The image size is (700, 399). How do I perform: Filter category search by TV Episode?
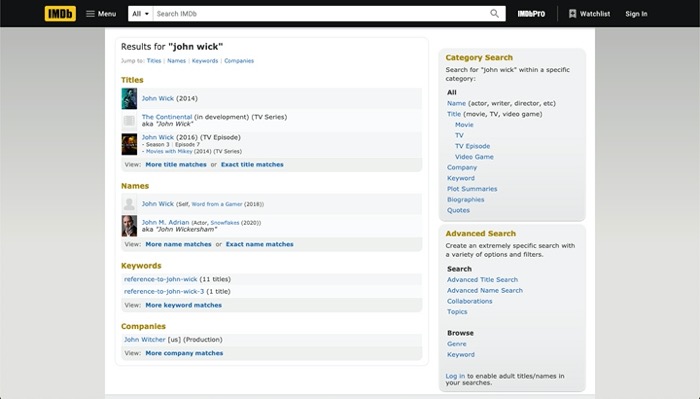pos(472,146)
